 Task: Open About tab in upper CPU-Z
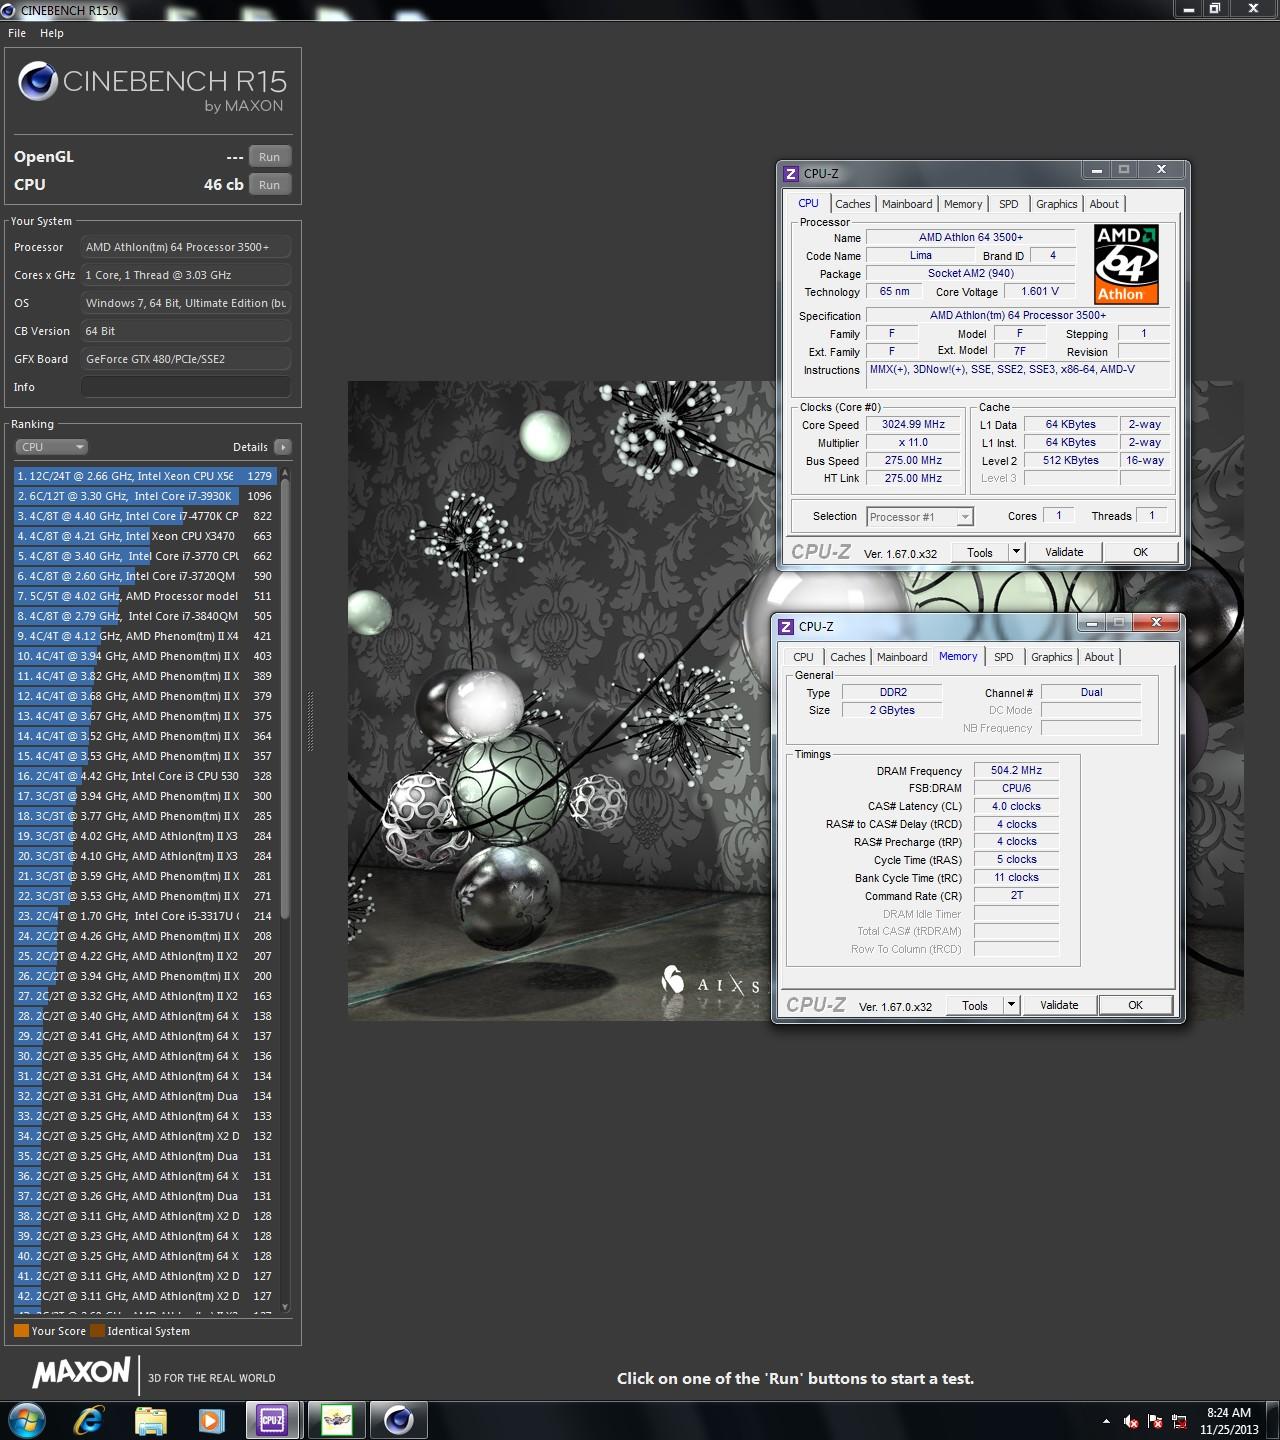1104,204
